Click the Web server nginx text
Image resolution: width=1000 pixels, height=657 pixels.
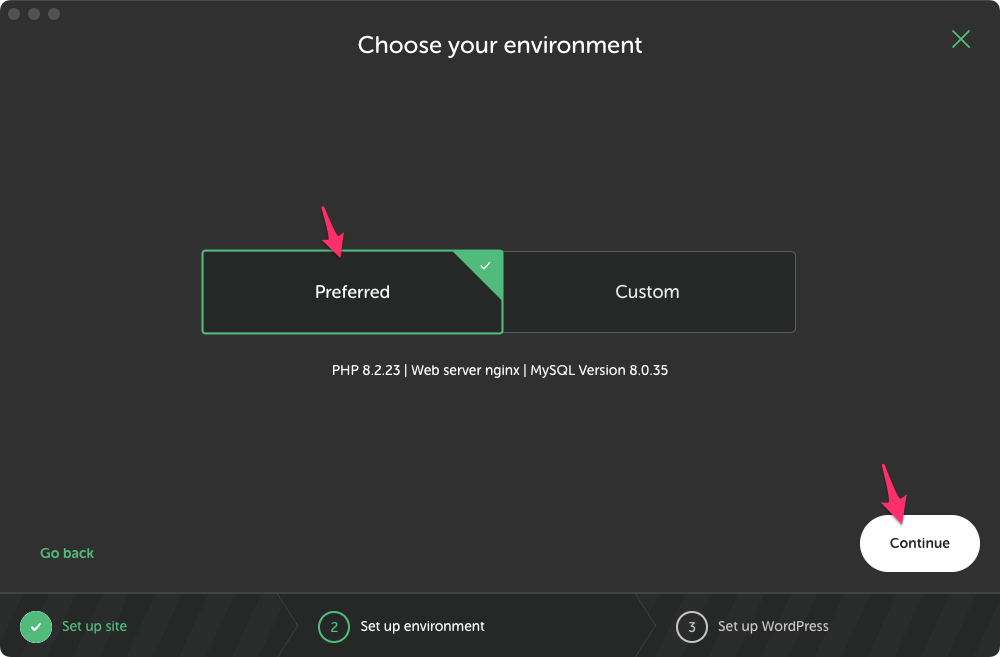tap(466, 370)
